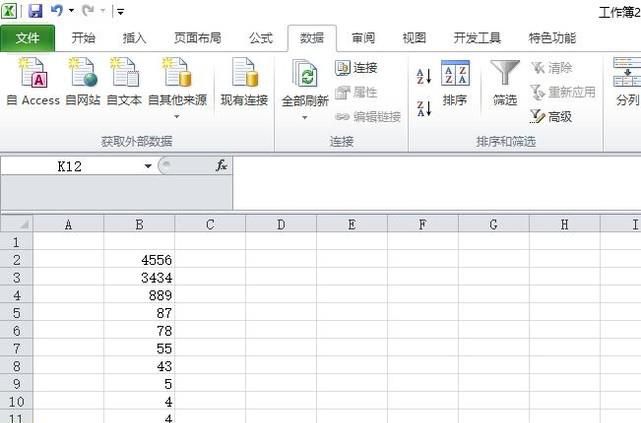Select cell containing 889
641x423 pixels.
(139, 295)
